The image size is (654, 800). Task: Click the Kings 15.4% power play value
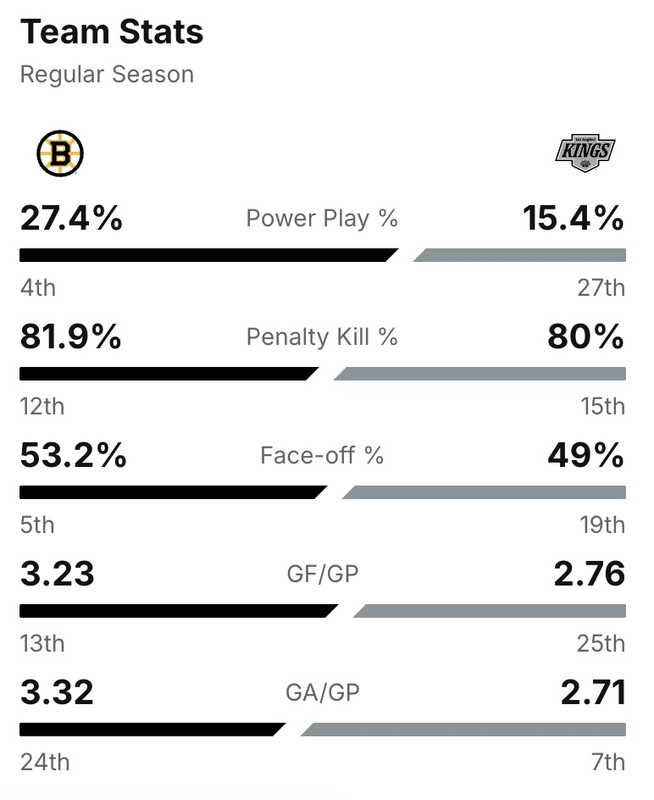pos(574,218)
